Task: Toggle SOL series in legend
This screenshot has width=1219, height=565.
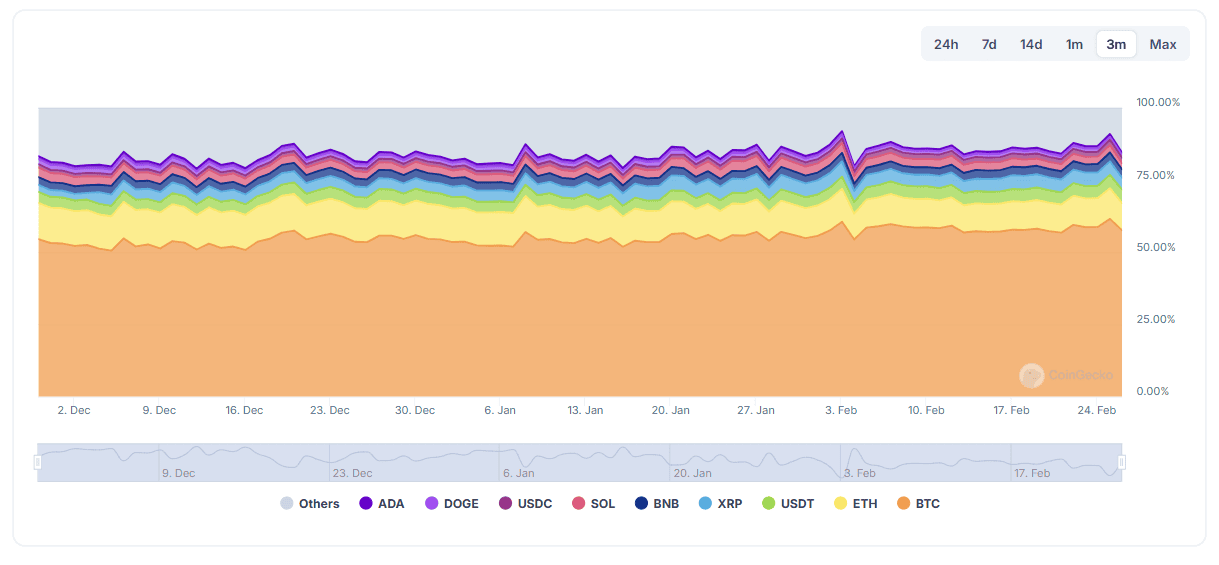Action: 593,504
